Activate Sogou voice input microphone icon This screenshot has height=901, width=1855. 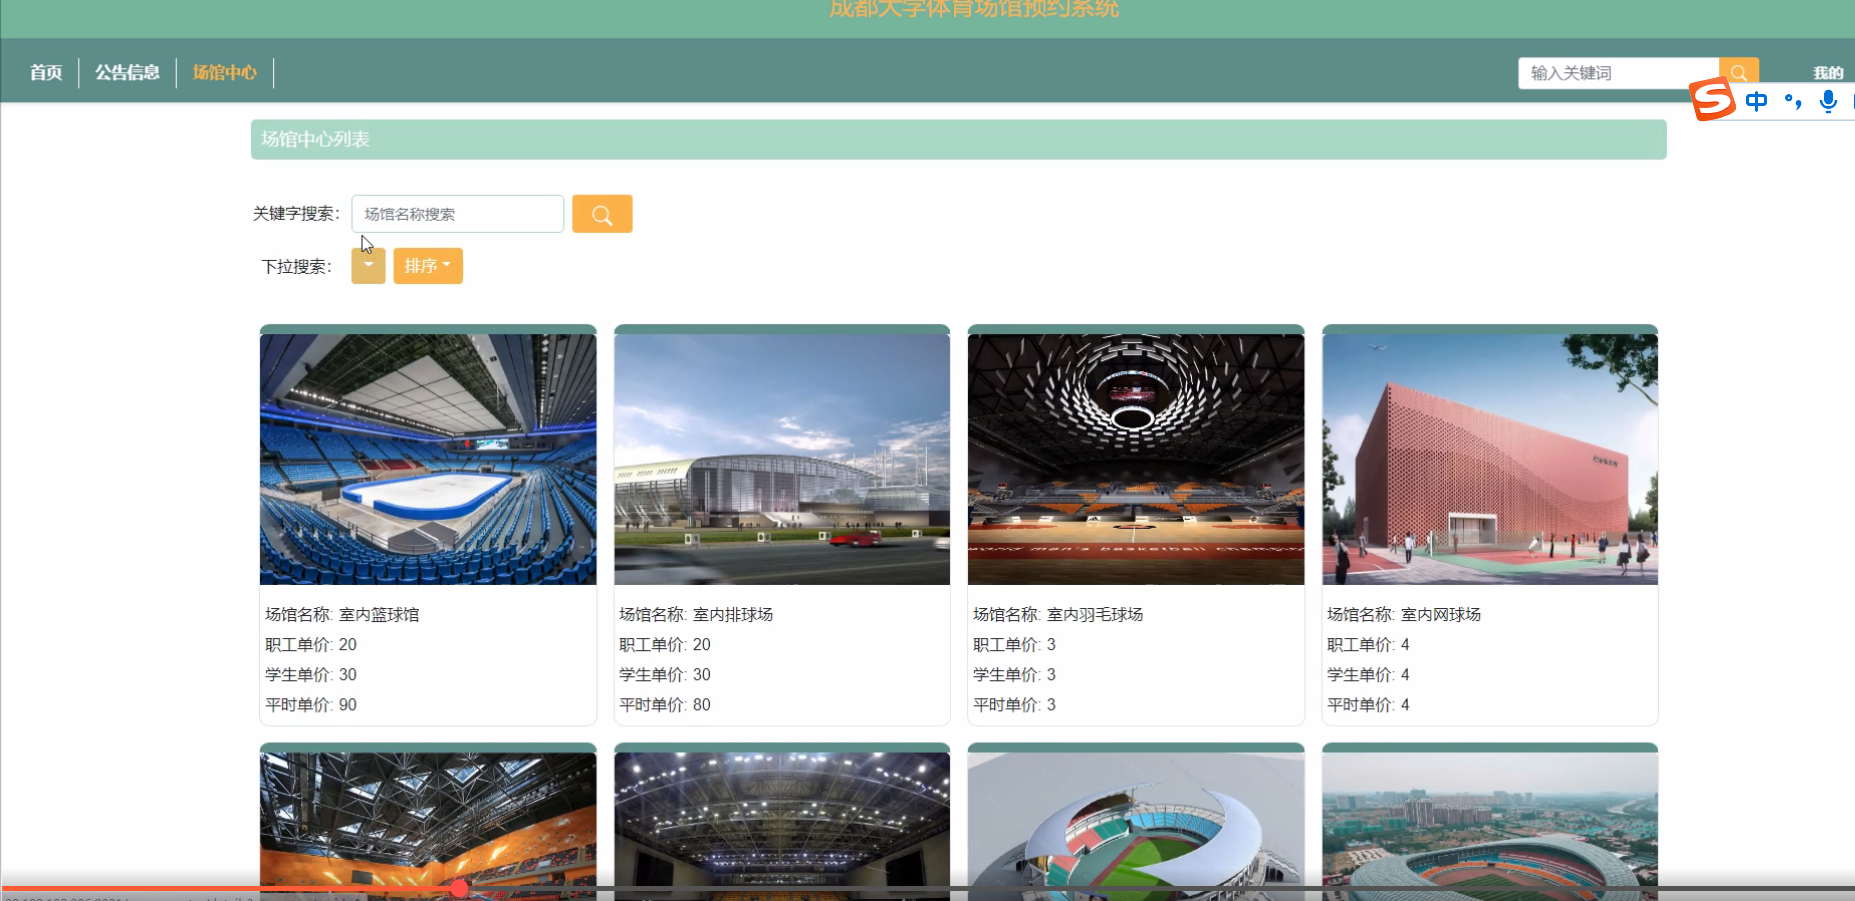(x=1828, y=101)
